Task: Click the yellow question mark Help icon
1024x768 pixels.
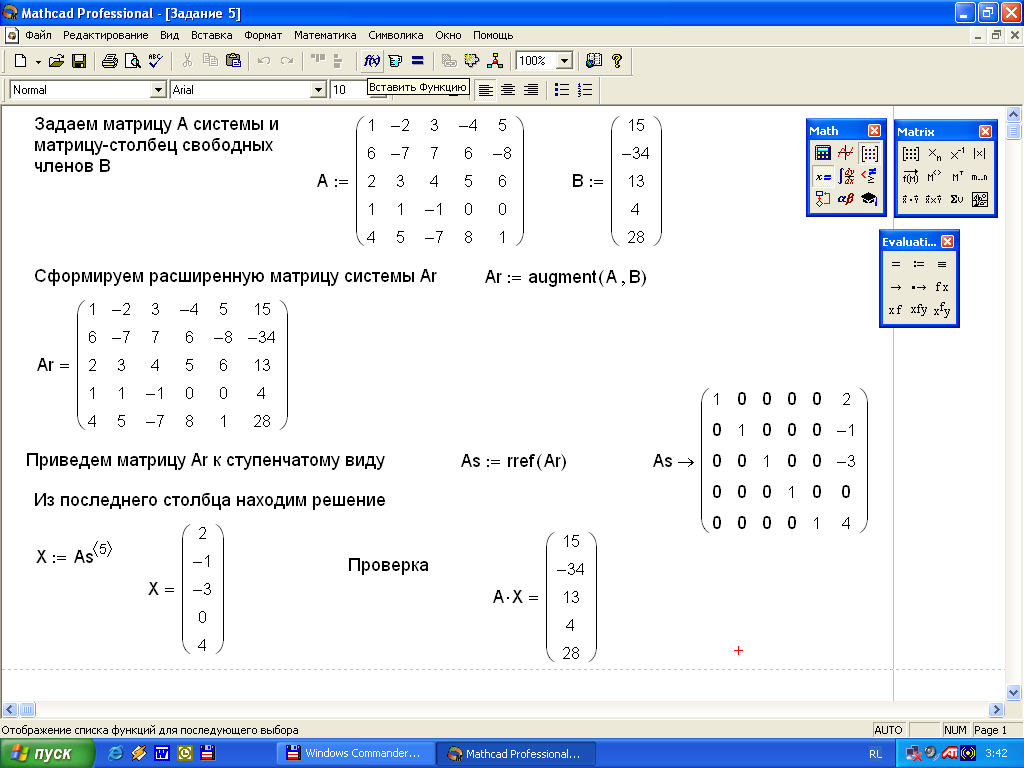Action: (616, 61)
